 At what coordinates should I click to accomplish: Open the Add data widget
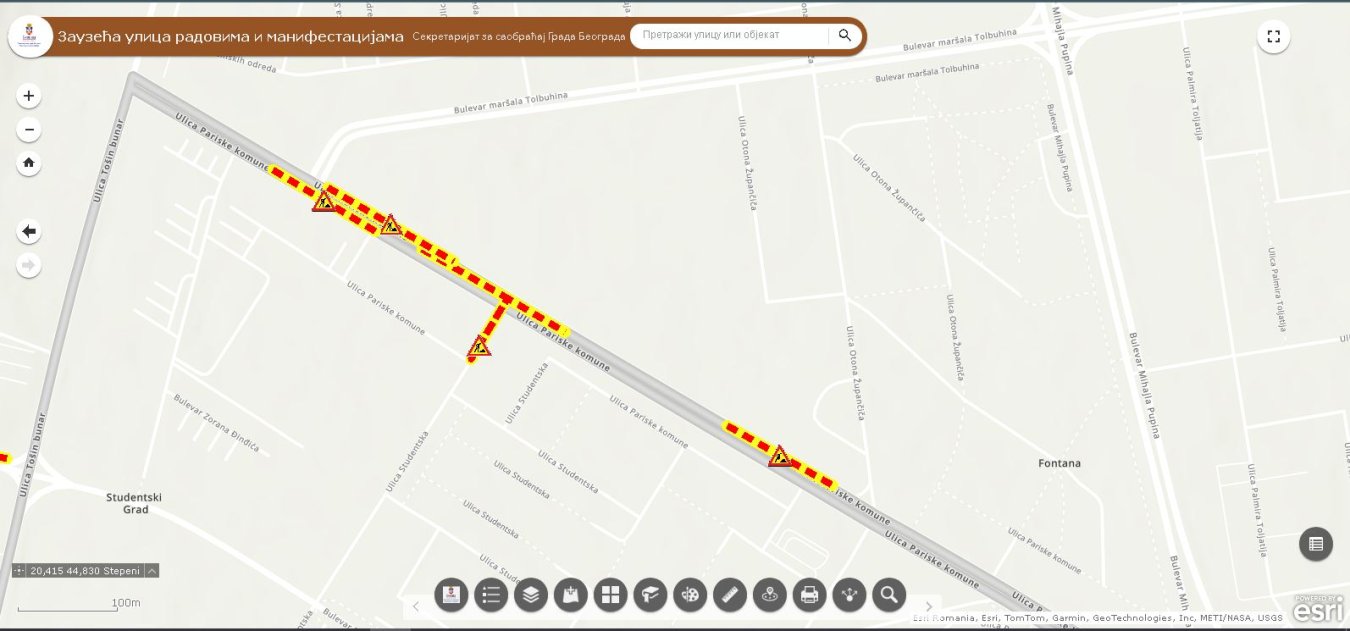click(x=570, y=595)
